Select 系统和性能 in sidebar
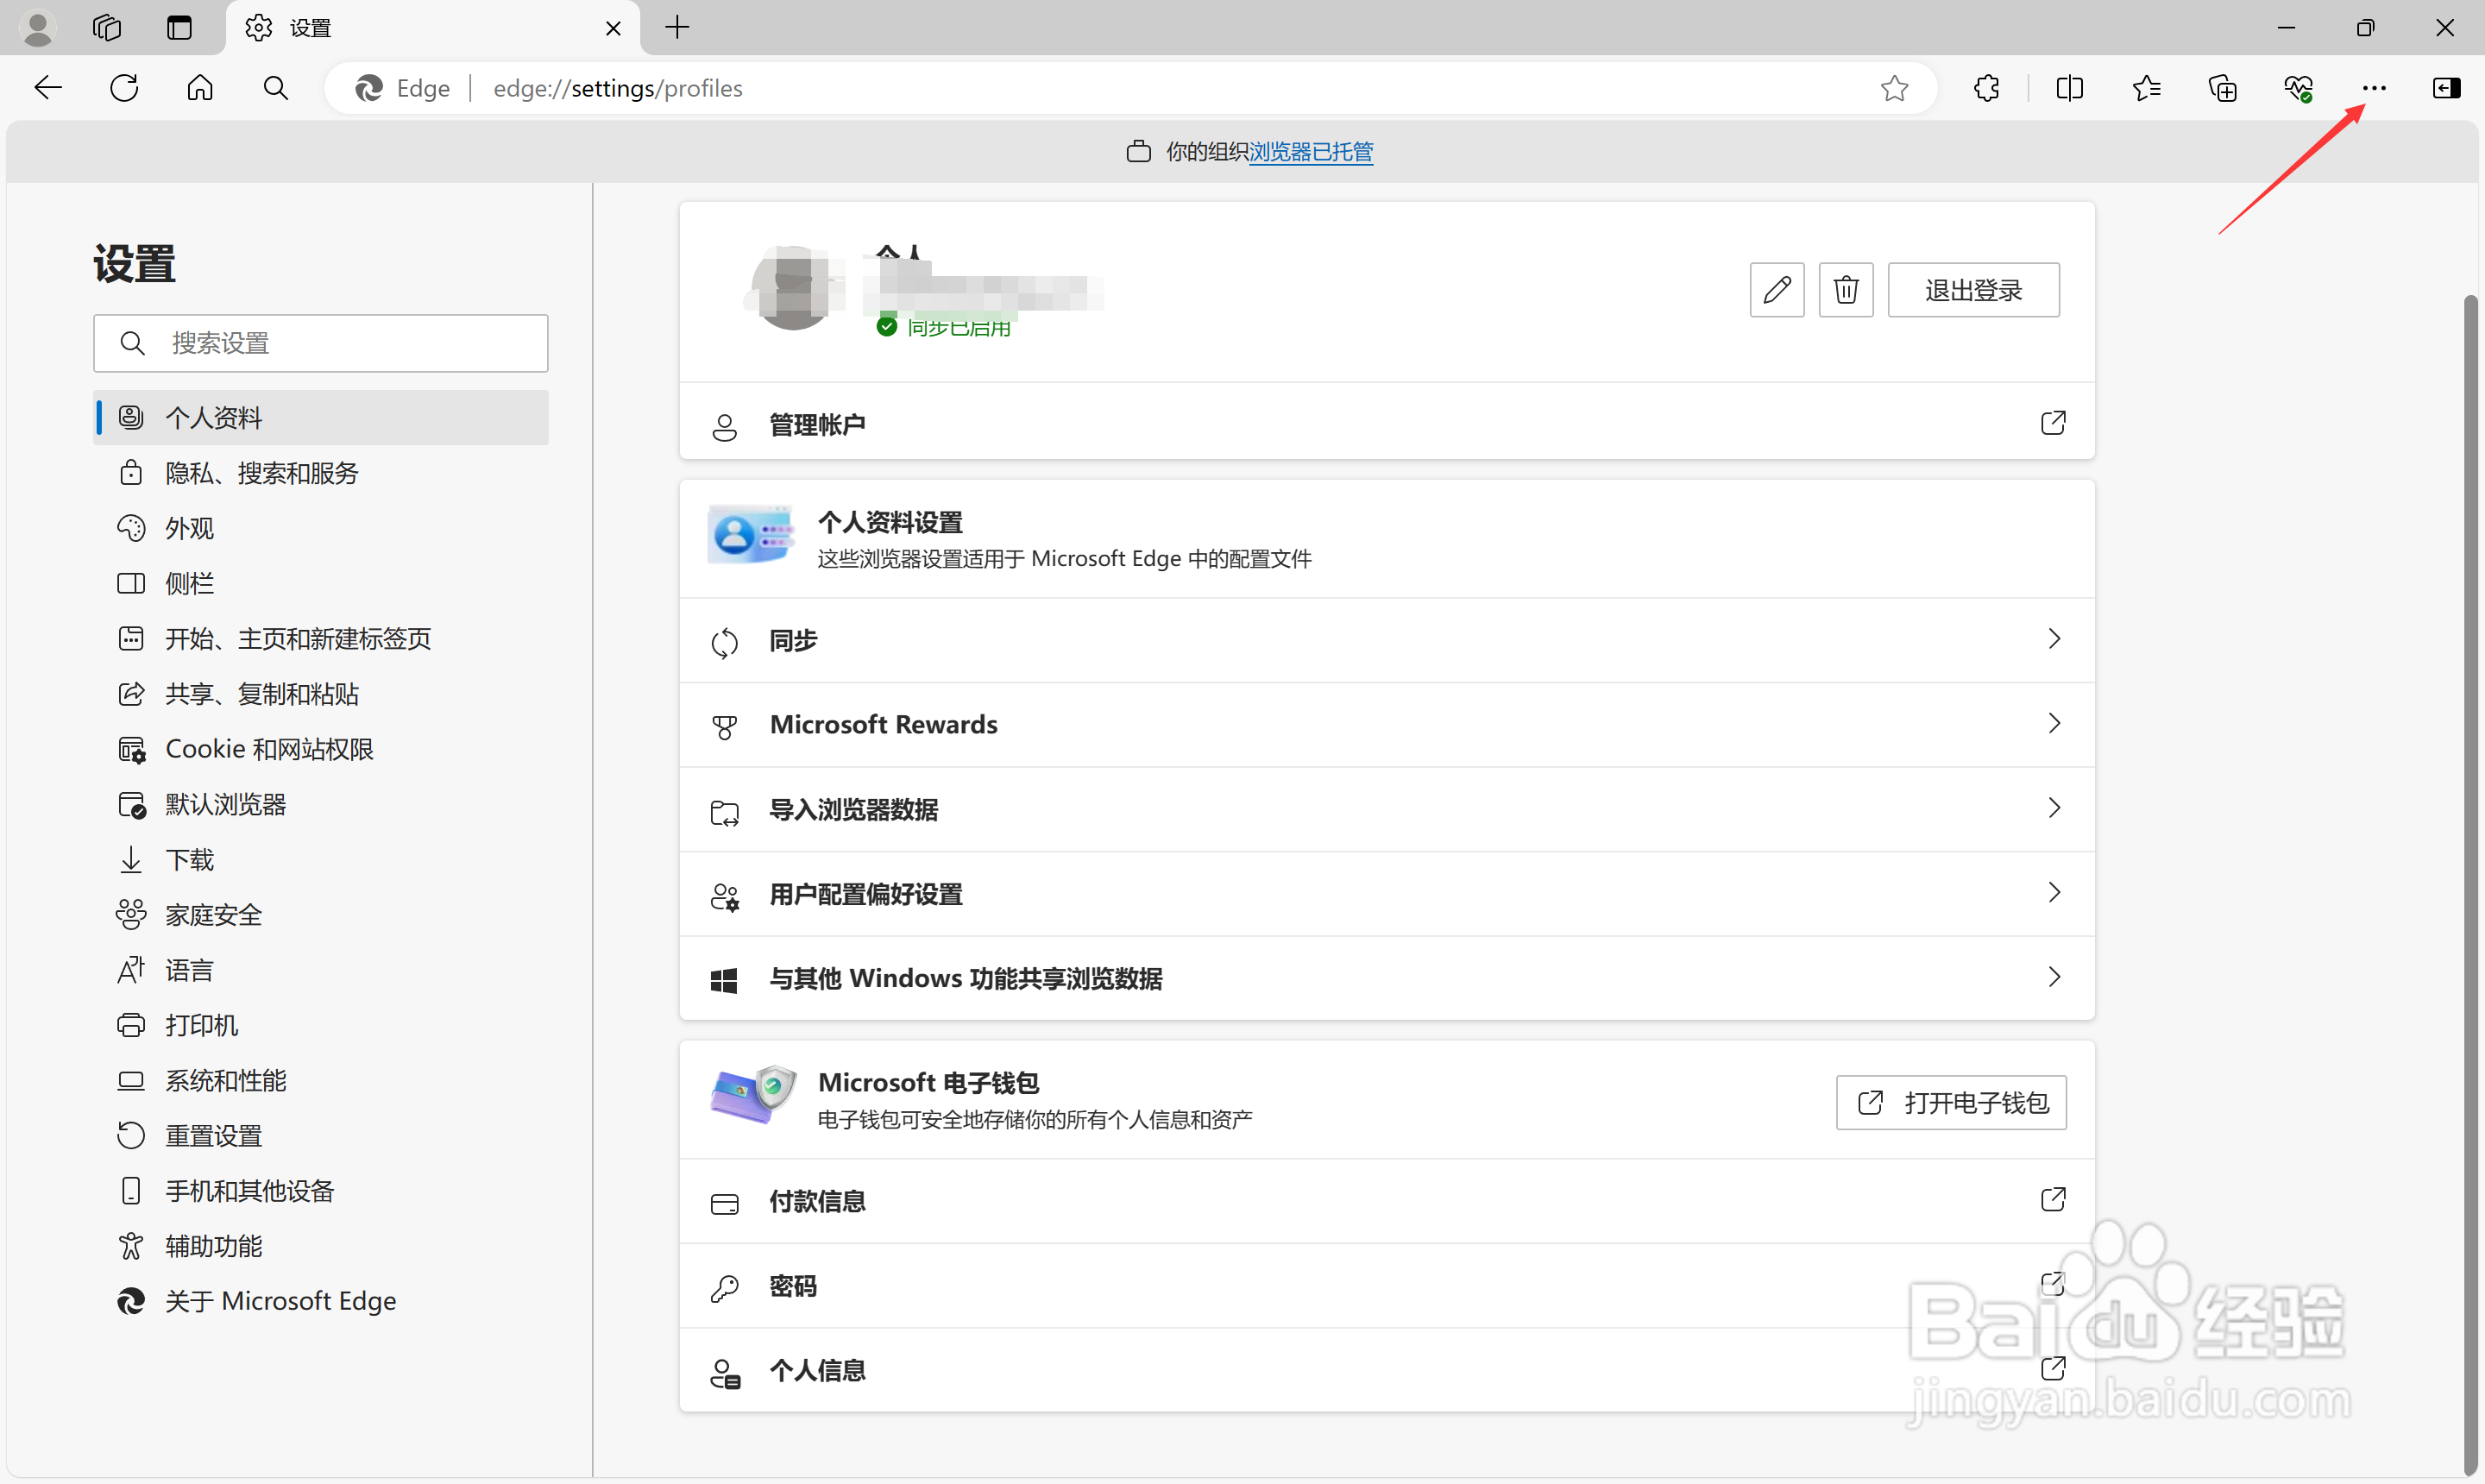 [321, 1080]
